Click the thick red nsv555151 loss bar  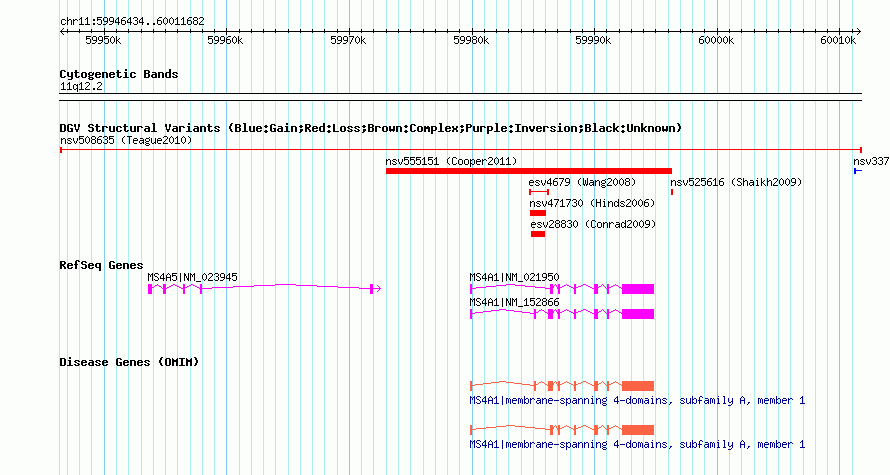(528, 171)
